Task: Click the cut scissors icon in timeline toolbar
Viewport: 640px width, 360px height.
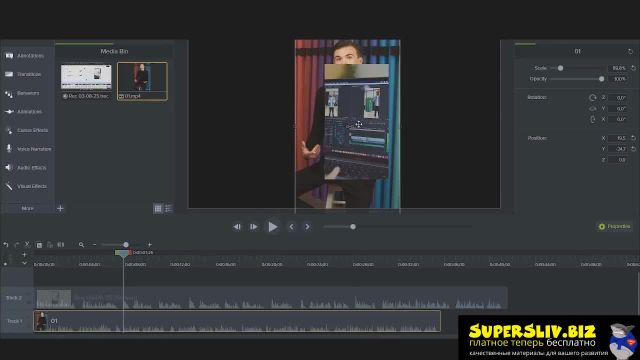Action: [x=27, y=244]
